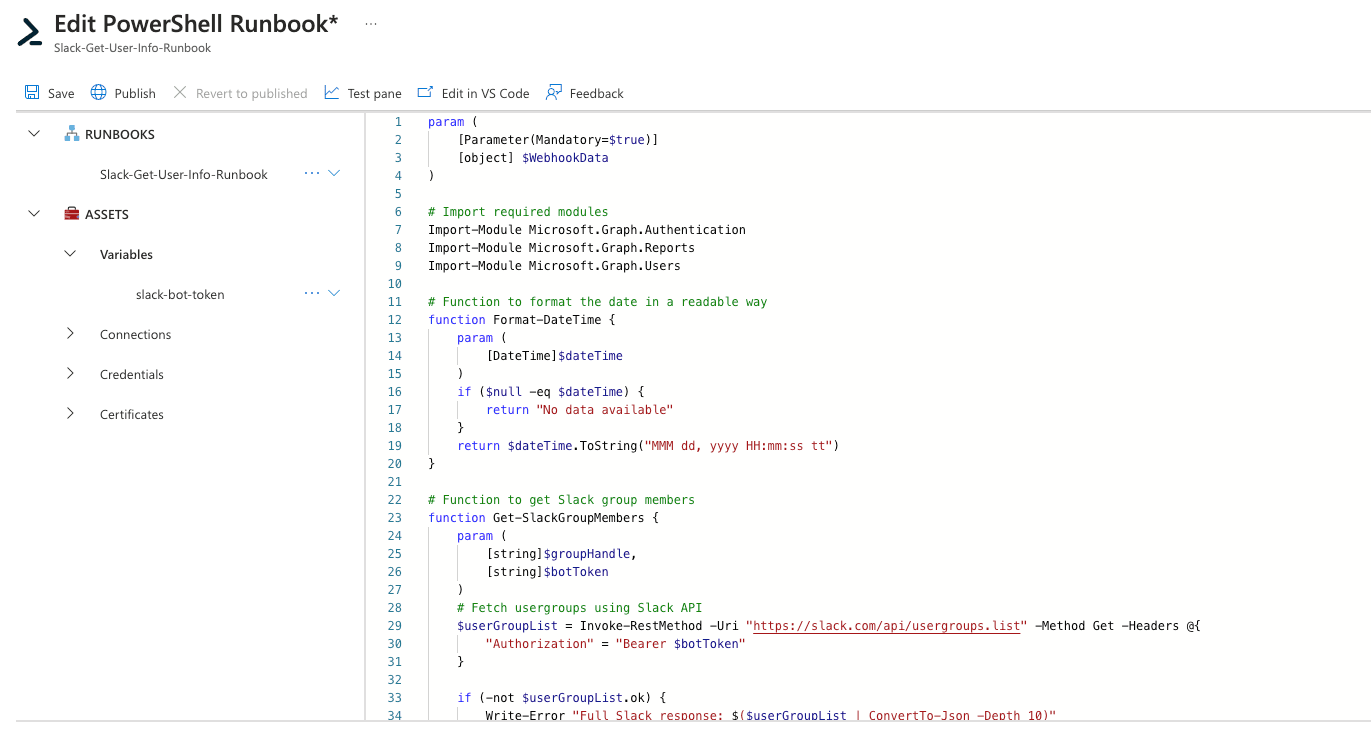The image size is (1371, 744).
Task: Click the Runbooks hierarchy icon
Action: click(72, 133)
